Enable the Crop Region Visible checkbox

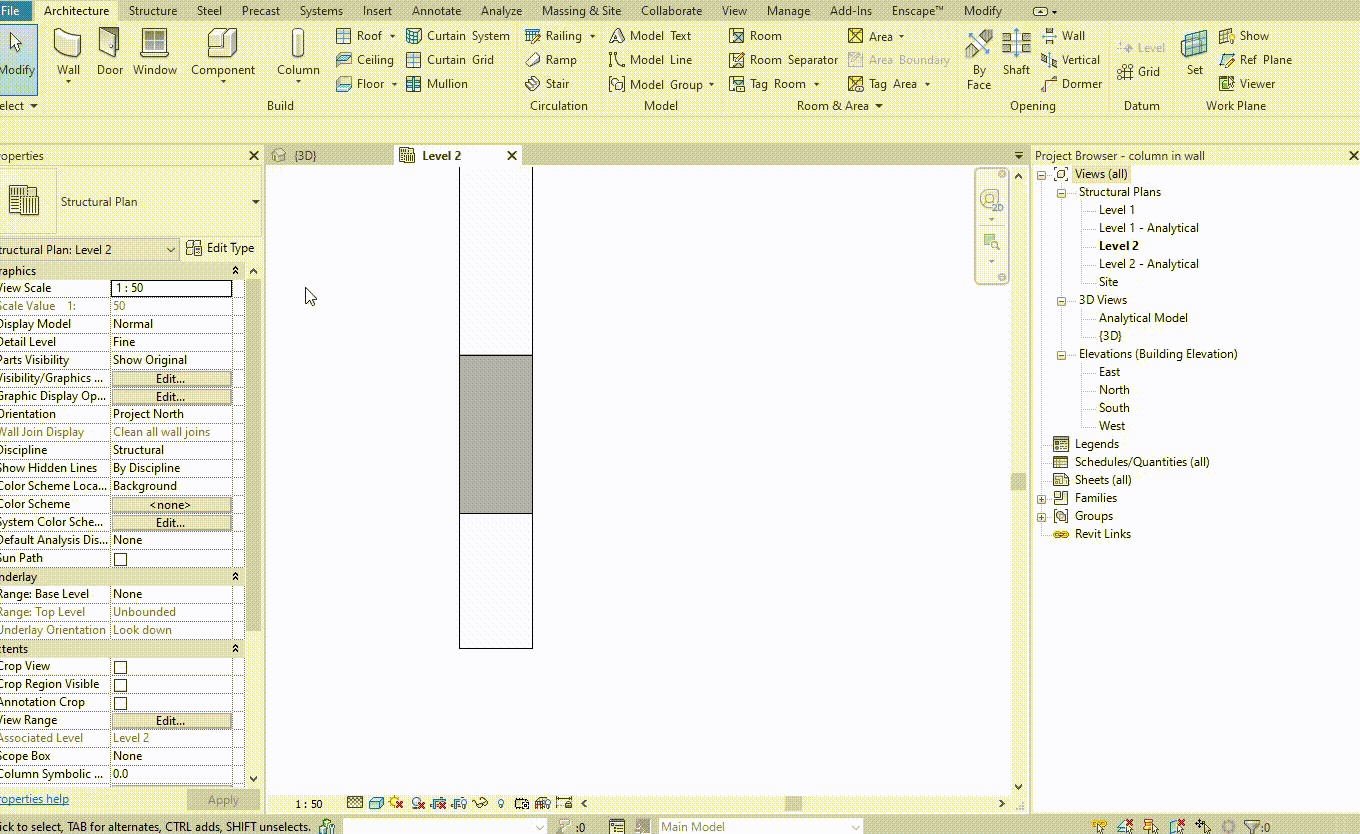click(120, 685)
